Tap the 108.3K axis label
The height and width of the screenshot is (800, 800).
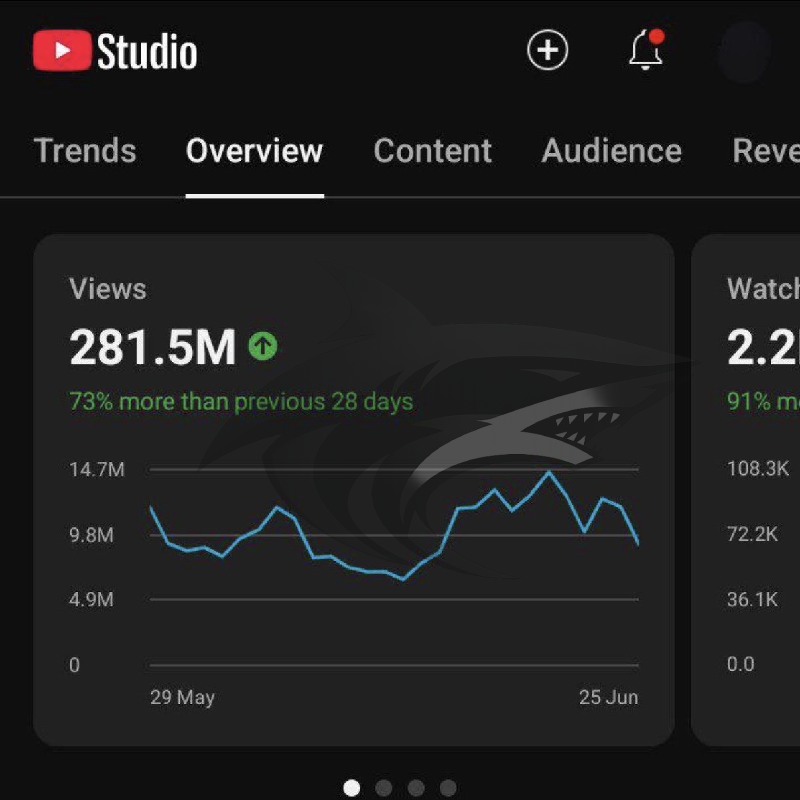[758, 468]
